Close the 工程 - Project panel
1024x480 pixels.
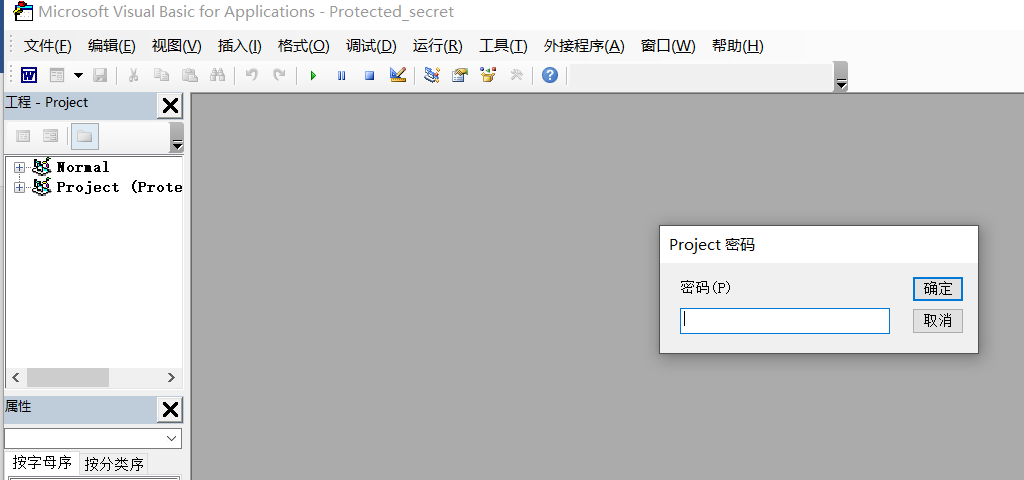coord(170,105)
